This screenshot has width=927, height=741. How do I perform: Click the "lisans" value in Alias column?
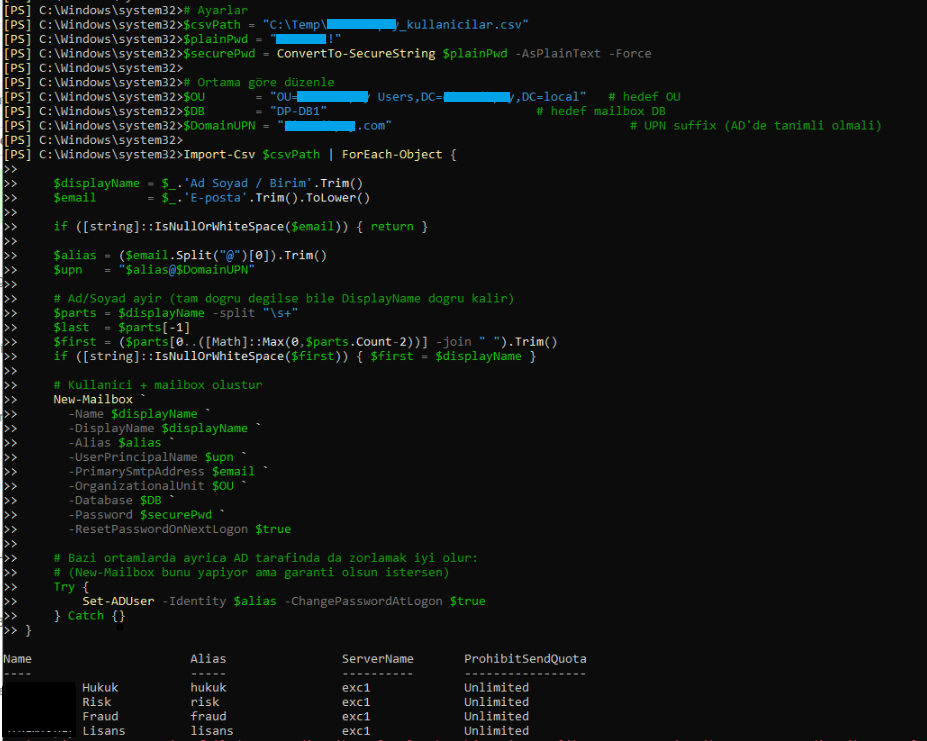coord(211,731)
